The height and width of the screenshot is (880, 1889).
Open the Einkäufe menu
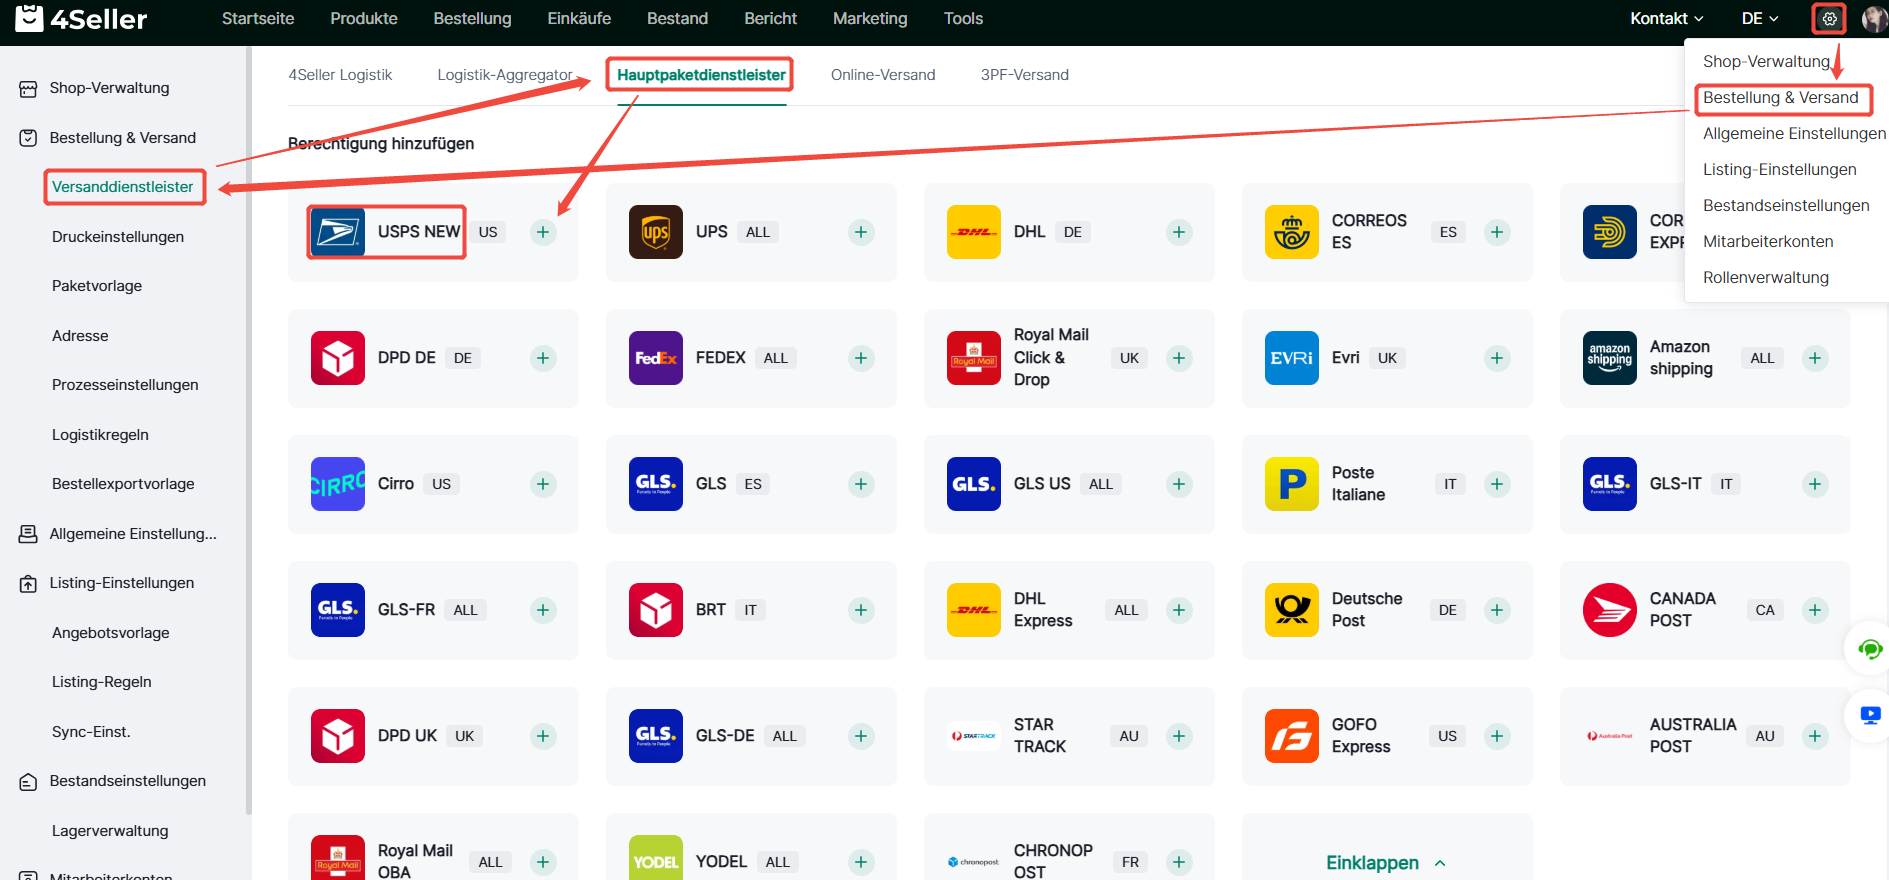[x=579, y=19]
